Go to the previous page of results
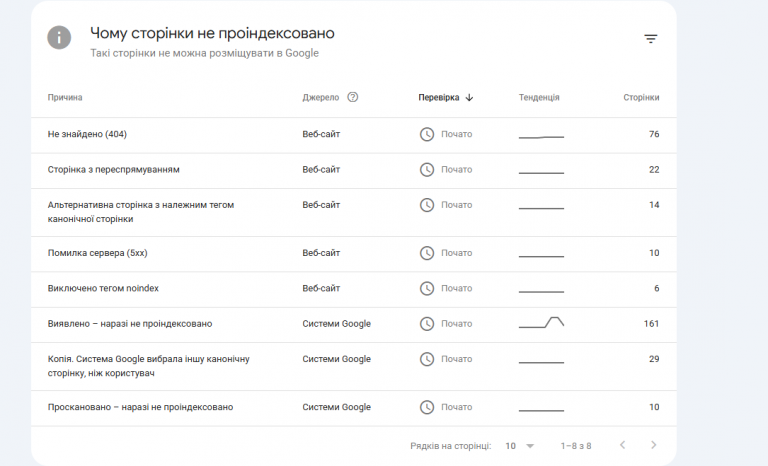The image size is (768, 466). coord(623,445)
